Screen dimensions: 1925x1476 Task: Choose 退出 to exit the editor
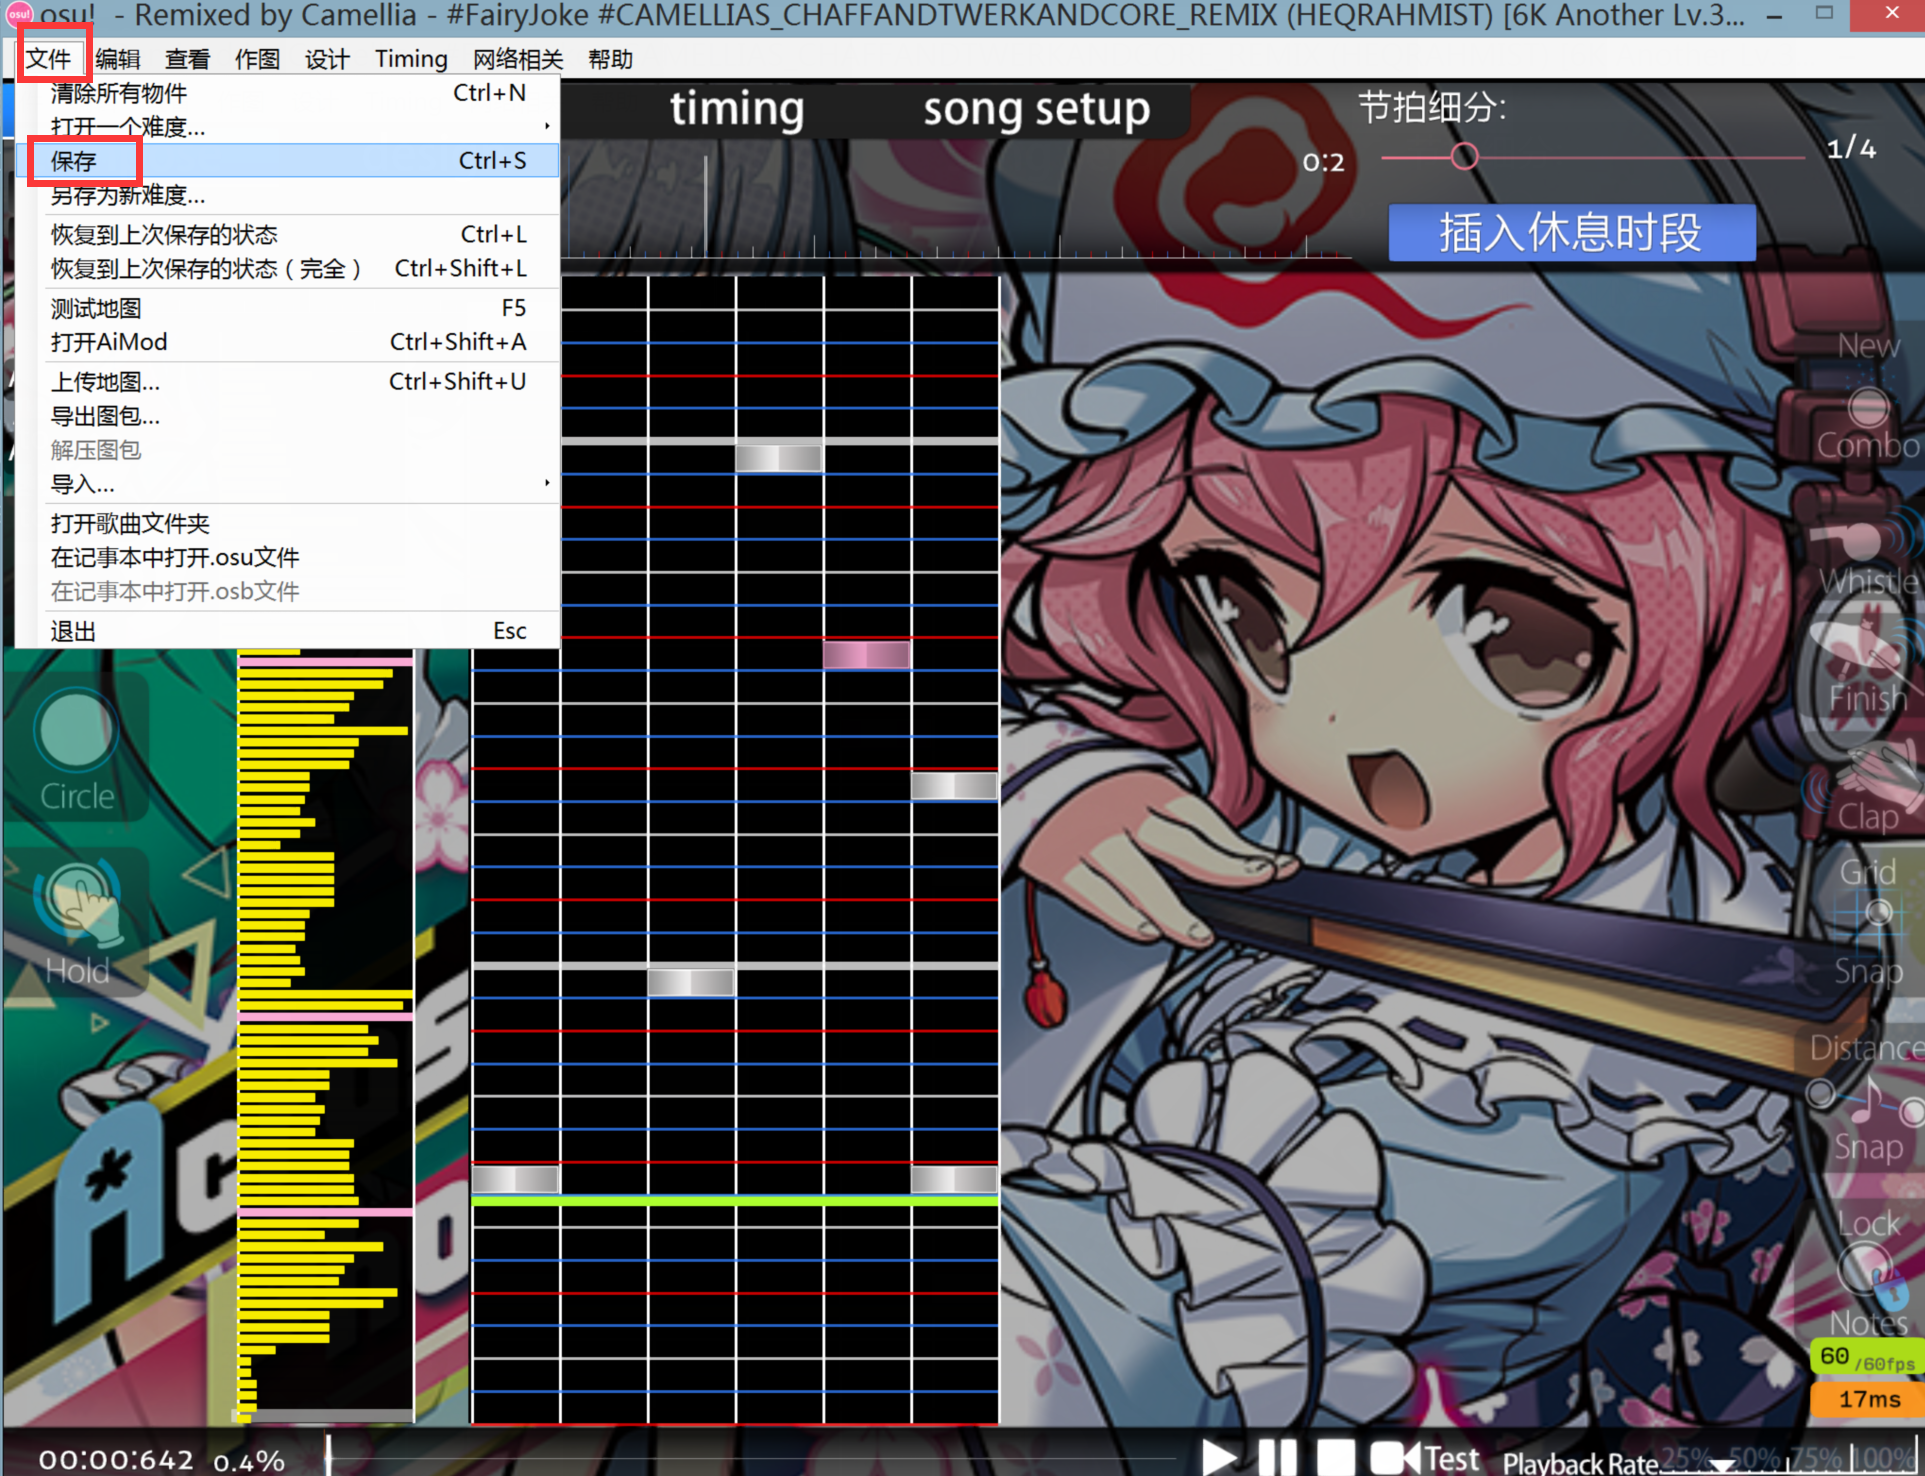coord(288,631)
